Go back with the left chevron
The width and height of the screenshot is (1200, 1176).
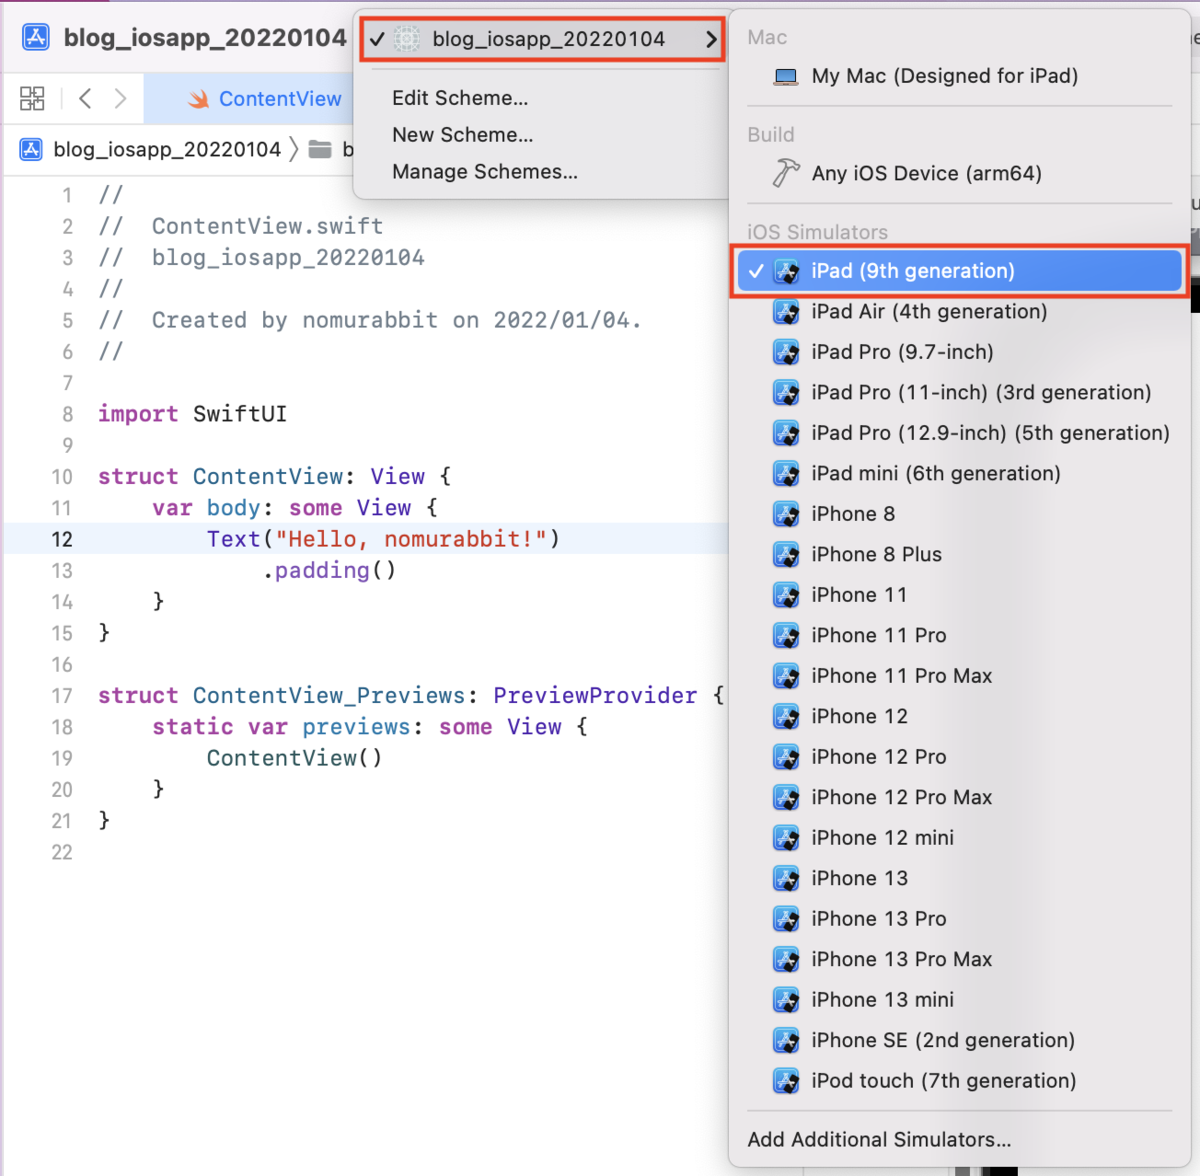[x=85, y=98]
